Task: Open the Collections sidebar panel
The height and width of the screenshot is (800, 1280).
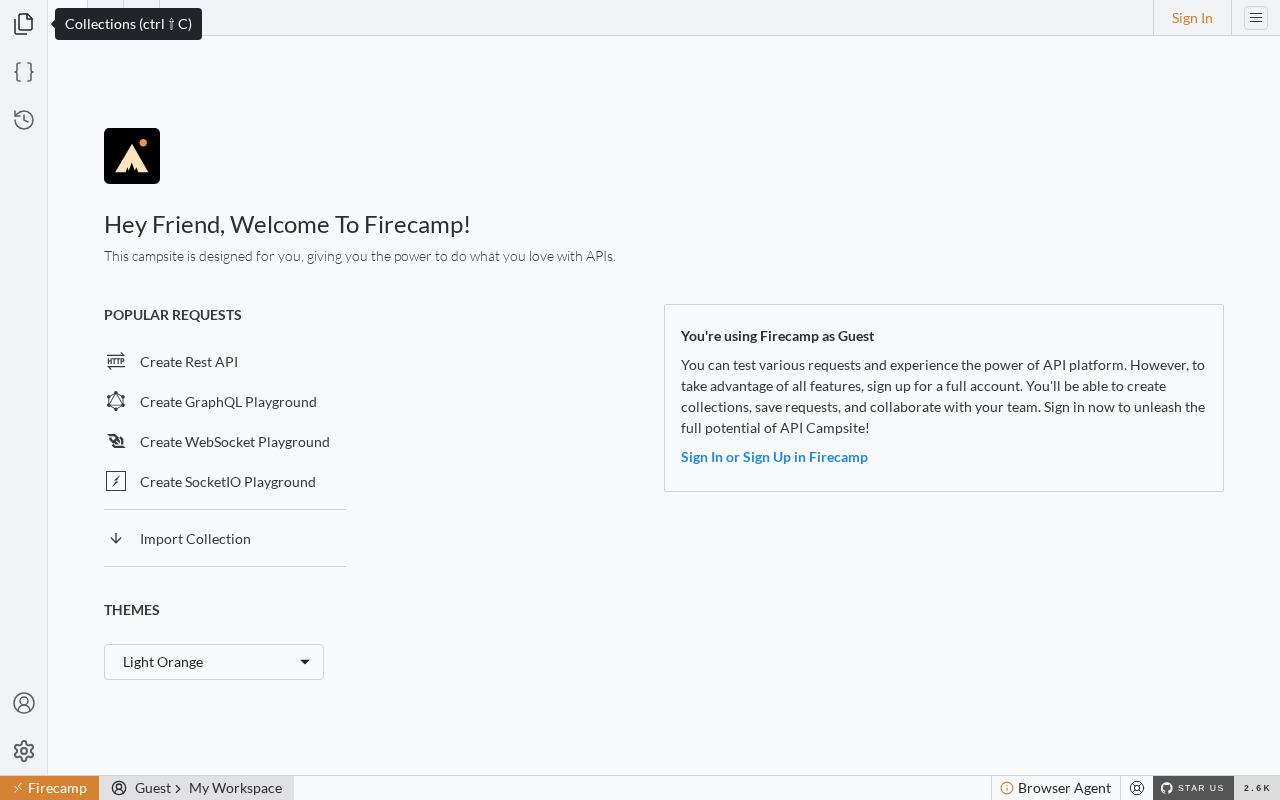Action: (24, 24)
